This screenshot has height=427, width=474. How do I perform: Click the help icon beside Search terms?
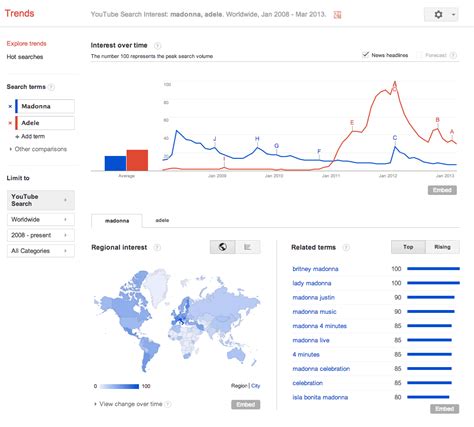pyautogui.click(x=51, y=87)
